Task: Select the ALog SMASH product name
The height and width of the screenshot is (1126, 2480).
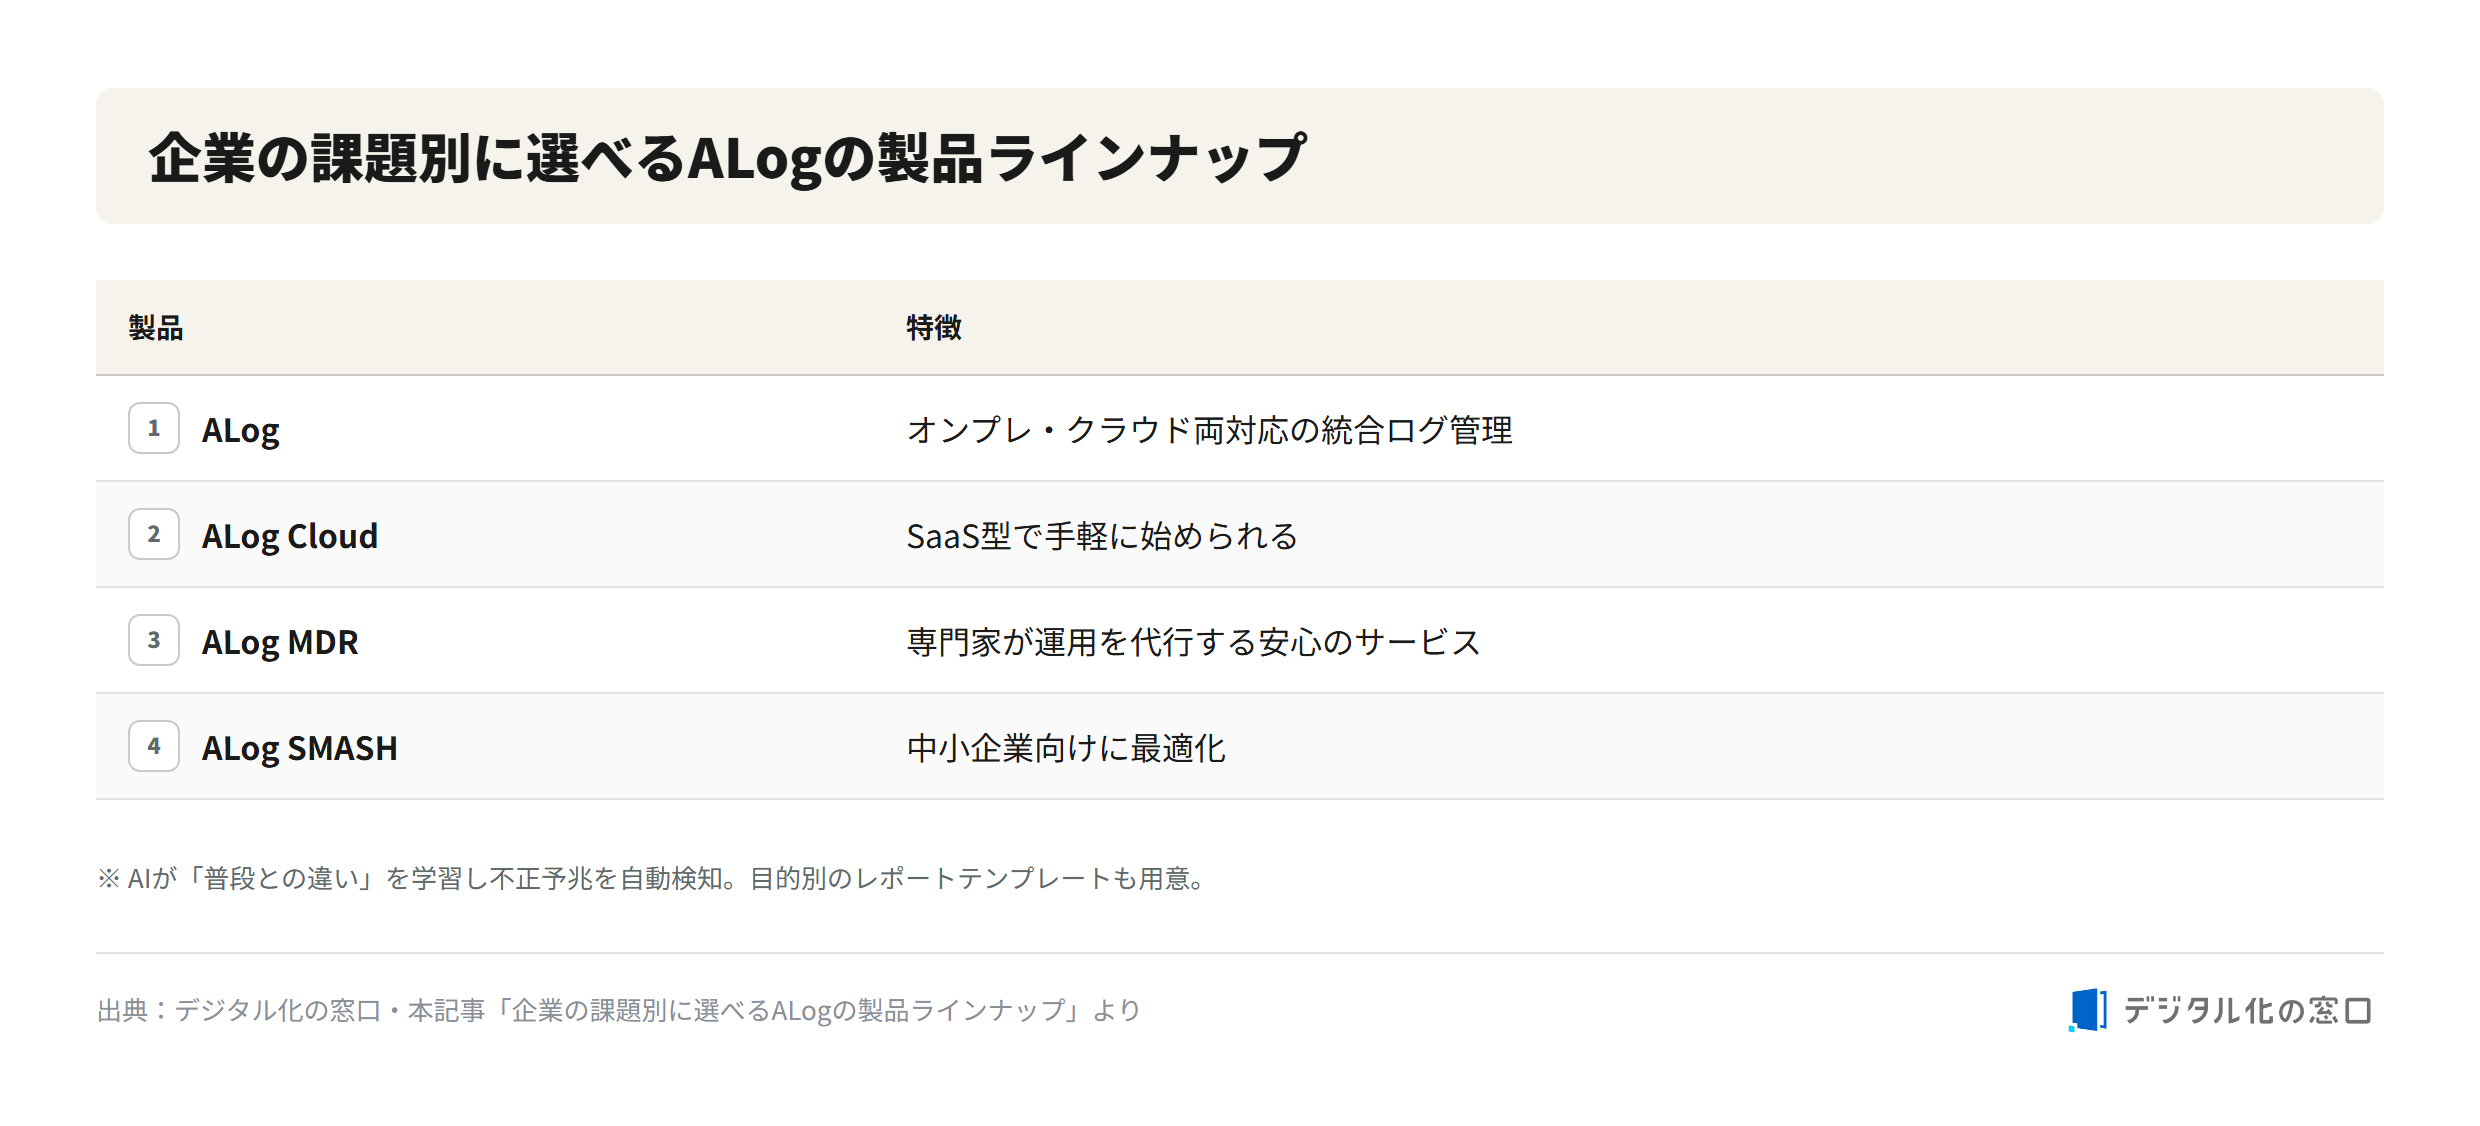Action: [x=299, y=748]
